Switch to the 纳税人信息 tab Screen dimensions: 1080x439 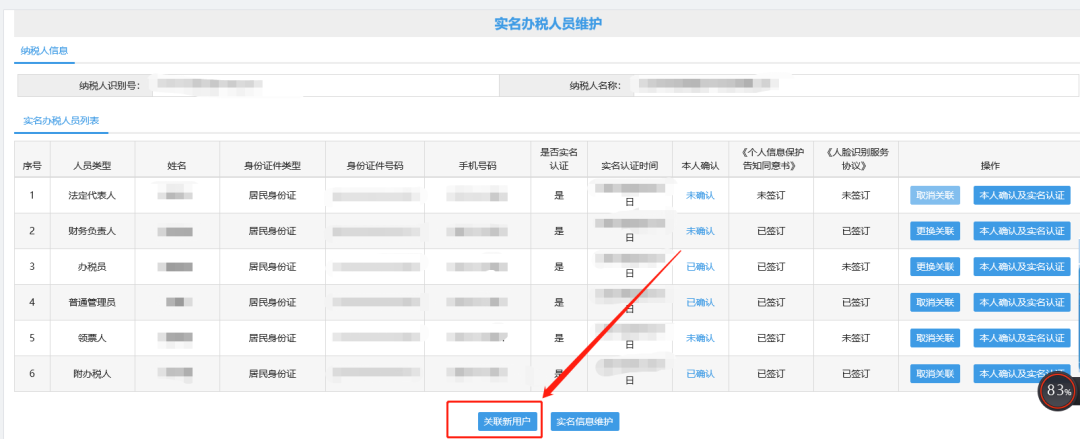point(44,50)
